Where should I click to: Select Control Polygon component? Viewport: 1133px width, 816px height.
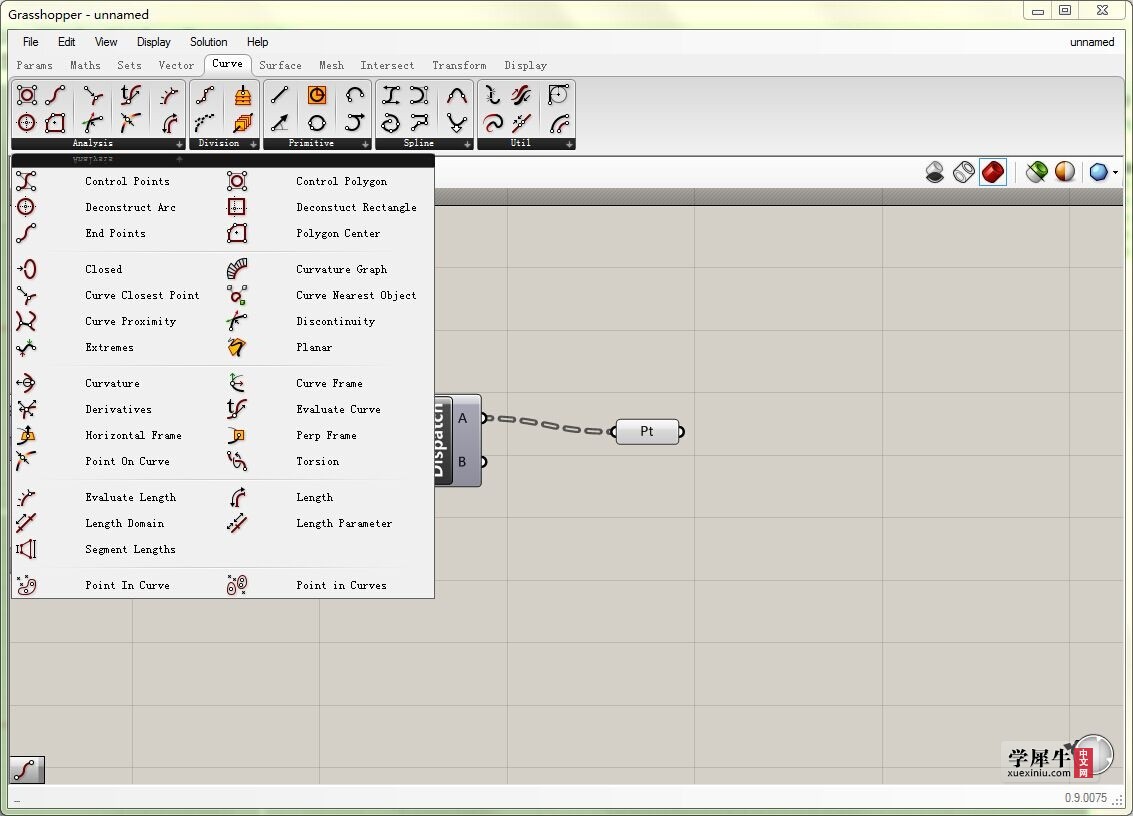(329, 181)
